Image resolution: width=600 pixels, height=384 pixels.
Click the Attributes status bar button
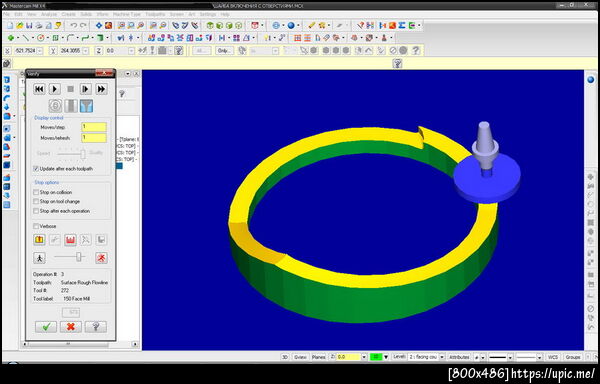(459, 357)
